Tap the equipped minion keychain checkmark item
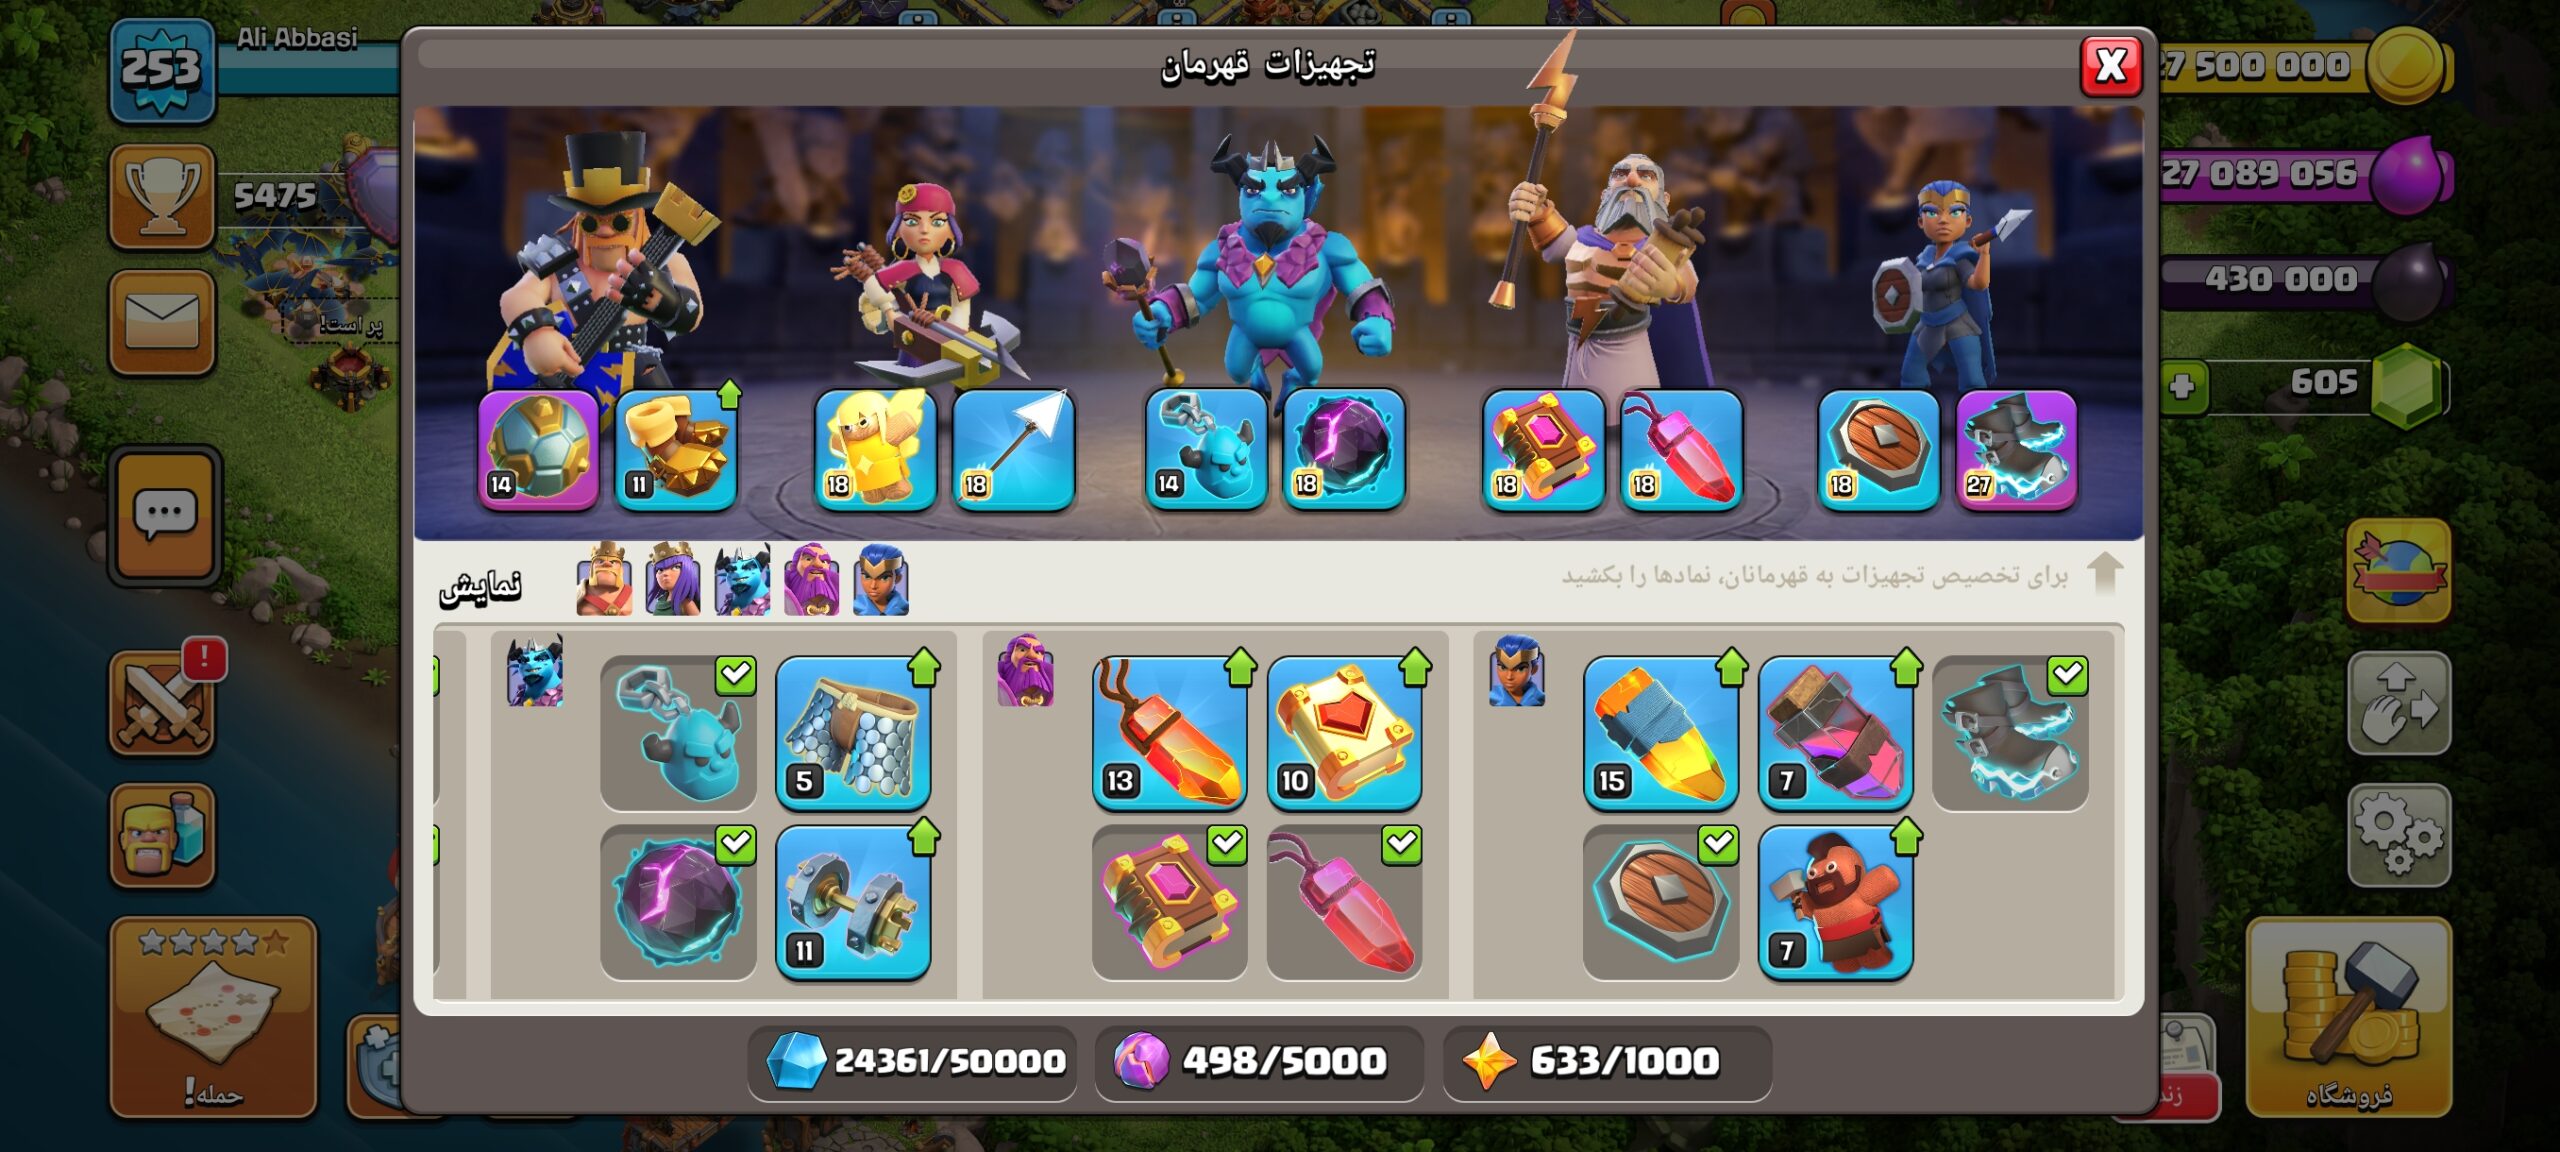2560x1152 pixels. [678, 732]
